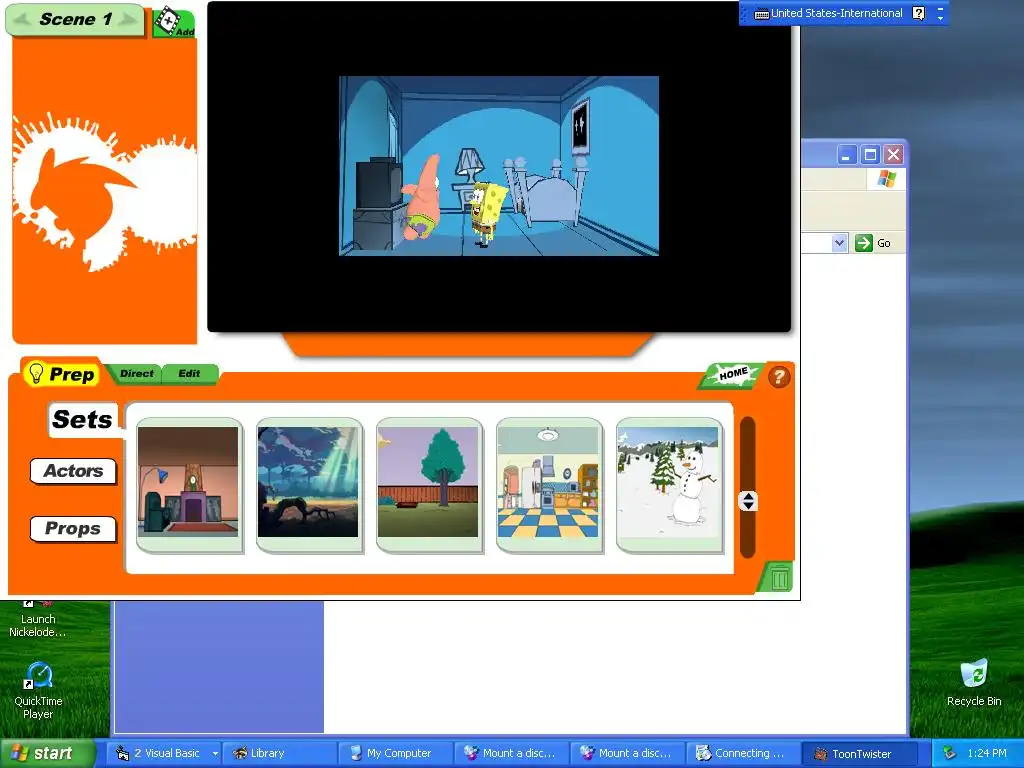Open the Recycle Bin desktop icon
The width and height of the screenshot is (1024, 768).
pos(974,682)
